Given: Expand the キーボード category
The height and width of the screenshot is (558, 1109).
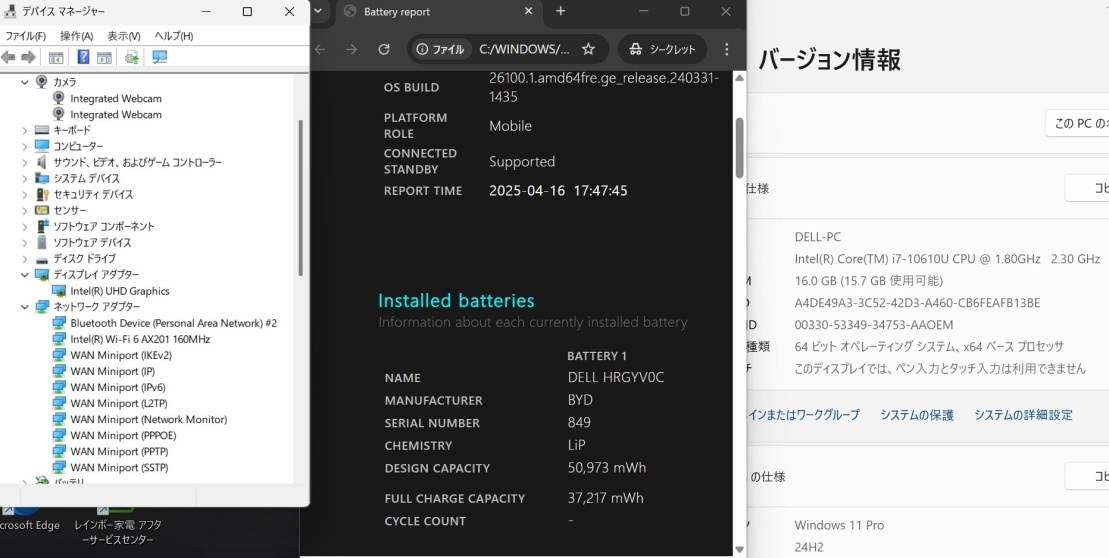Looking at the screenshot, I should pos(25,130).
